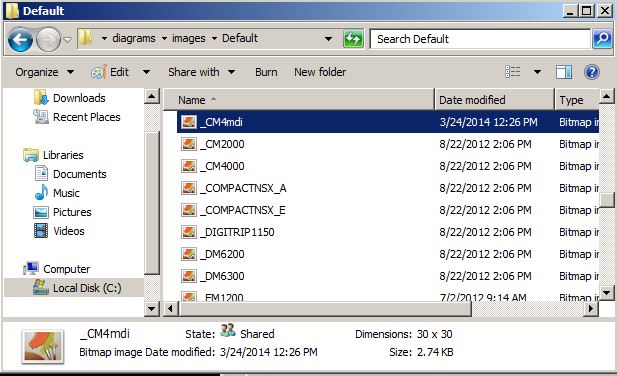Viewport: 617px width, 376px height.
Task: Click the change view icon
Action: [x=512, y=72]
